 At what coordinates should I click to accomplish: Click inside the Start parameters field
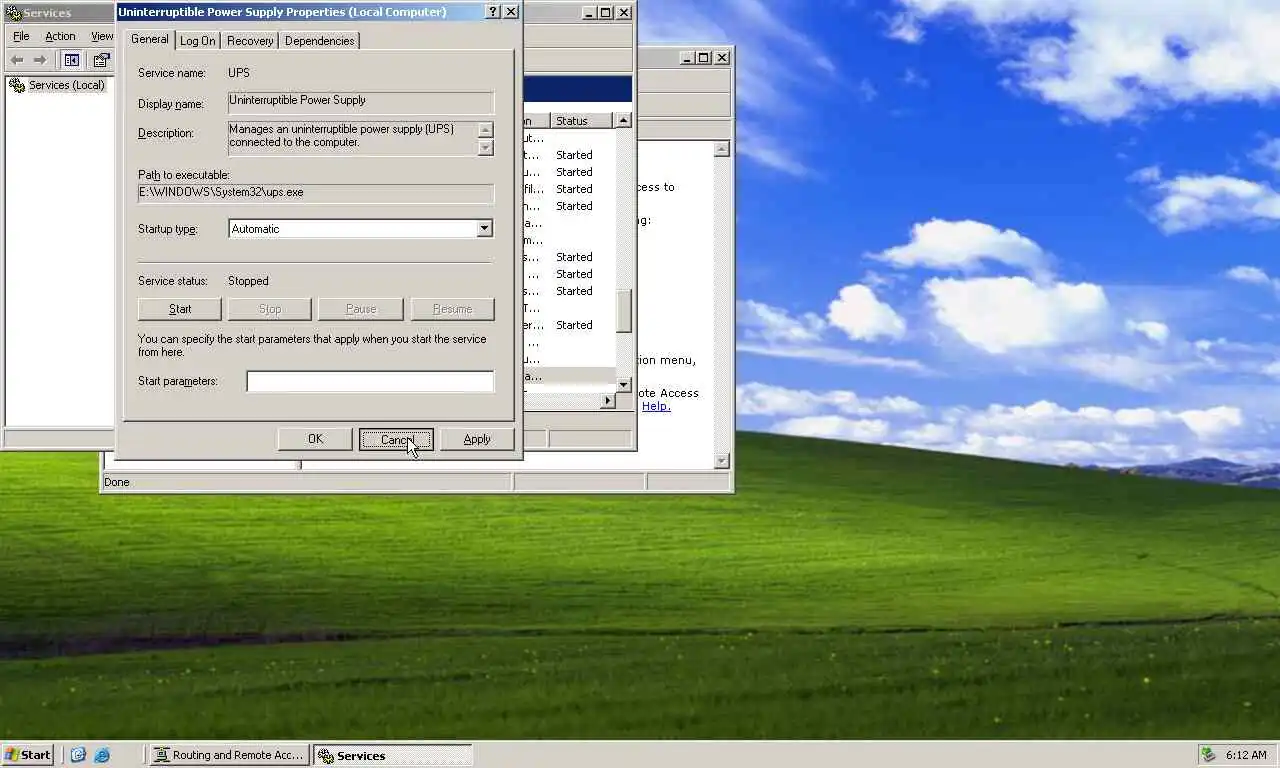pos(370,381)
